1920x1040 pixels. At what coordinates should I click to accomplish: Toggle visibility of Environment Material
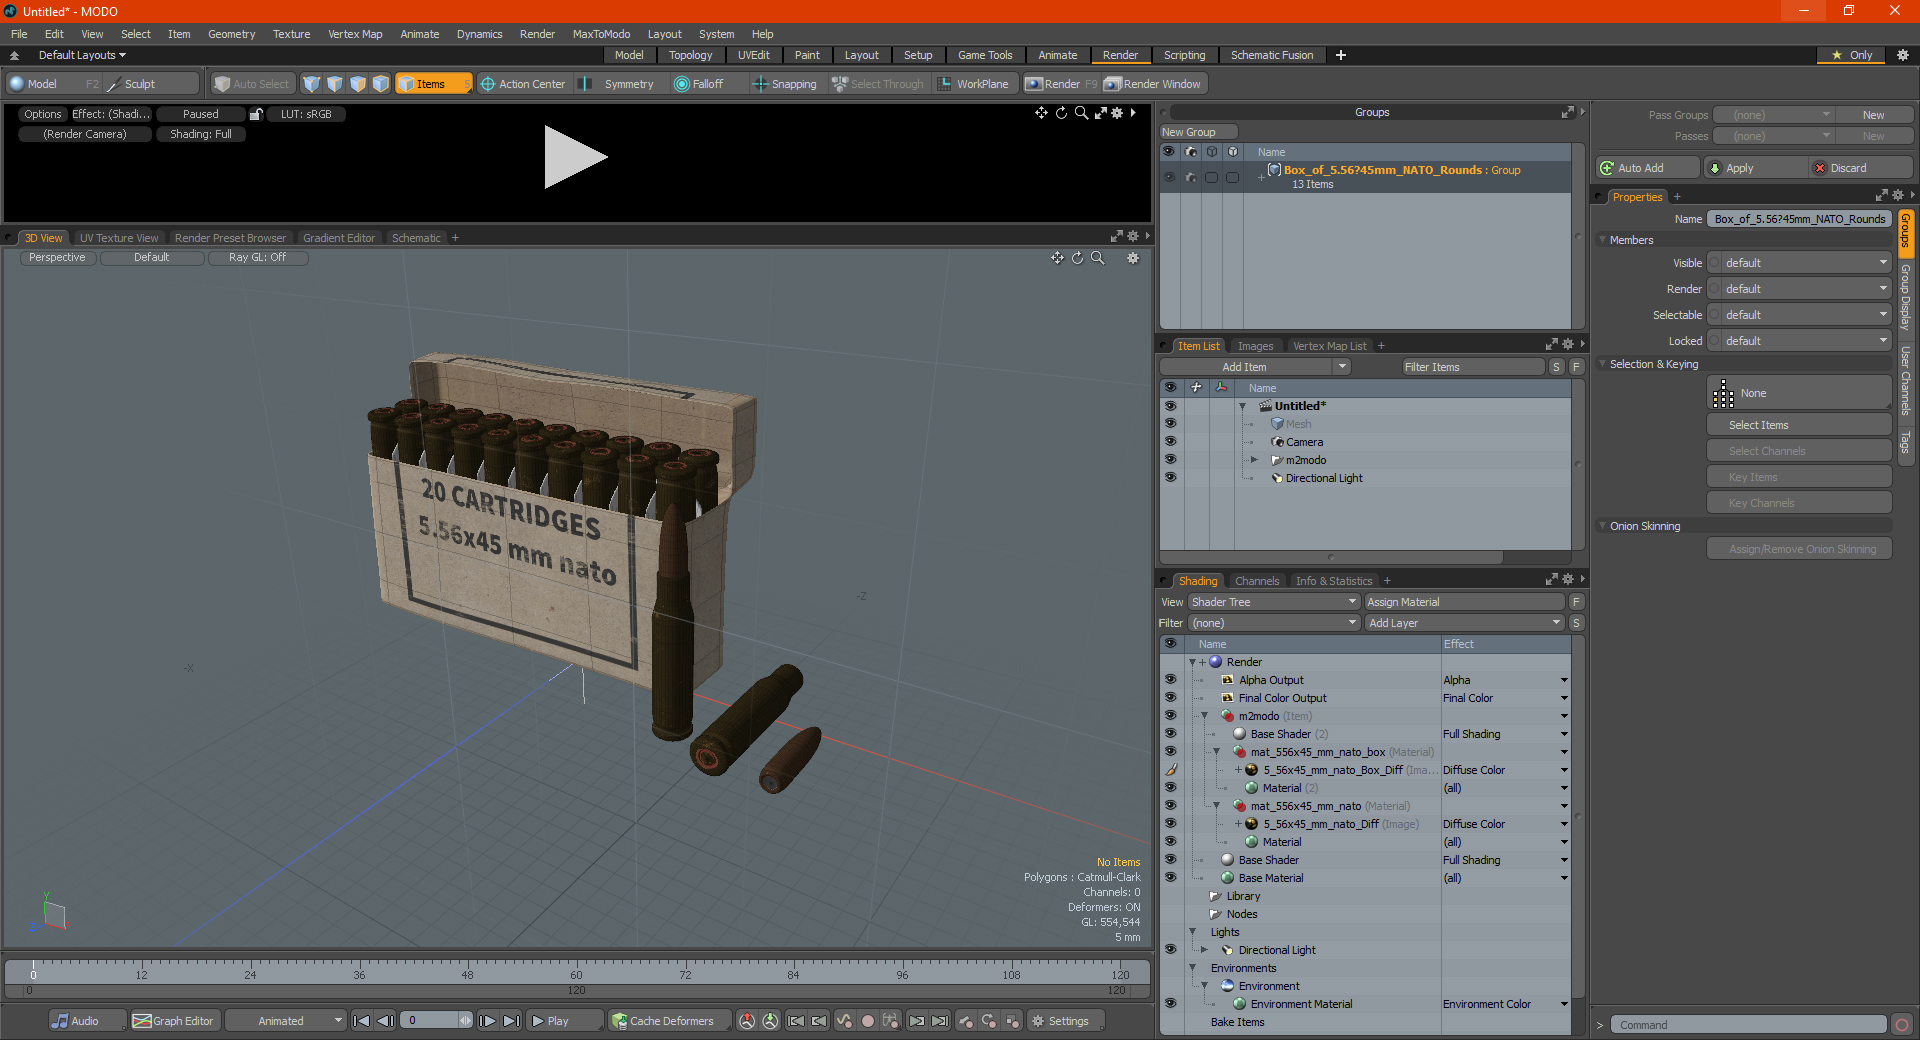(1170, 1004)
